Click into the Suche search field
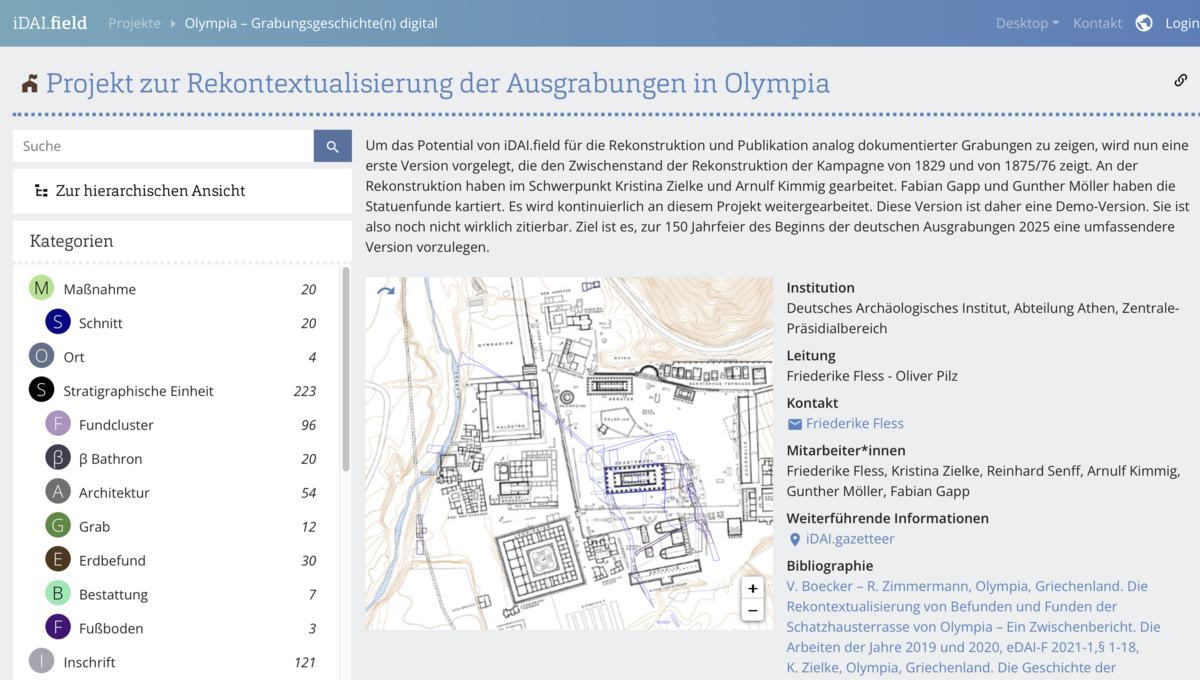Image resolution: width=1200 pixels, height=680 pixels. [x=163, y=146]
